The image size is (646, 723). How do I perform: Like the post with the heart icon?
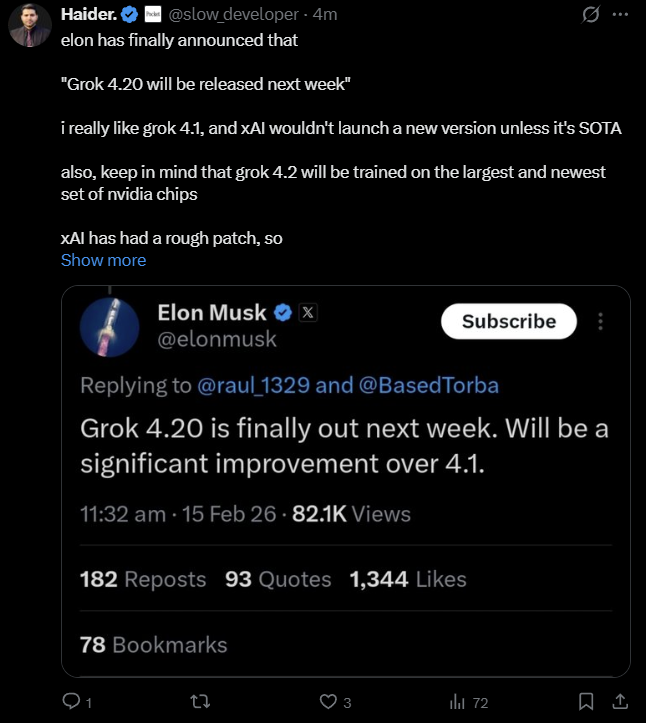coord(326,702)
